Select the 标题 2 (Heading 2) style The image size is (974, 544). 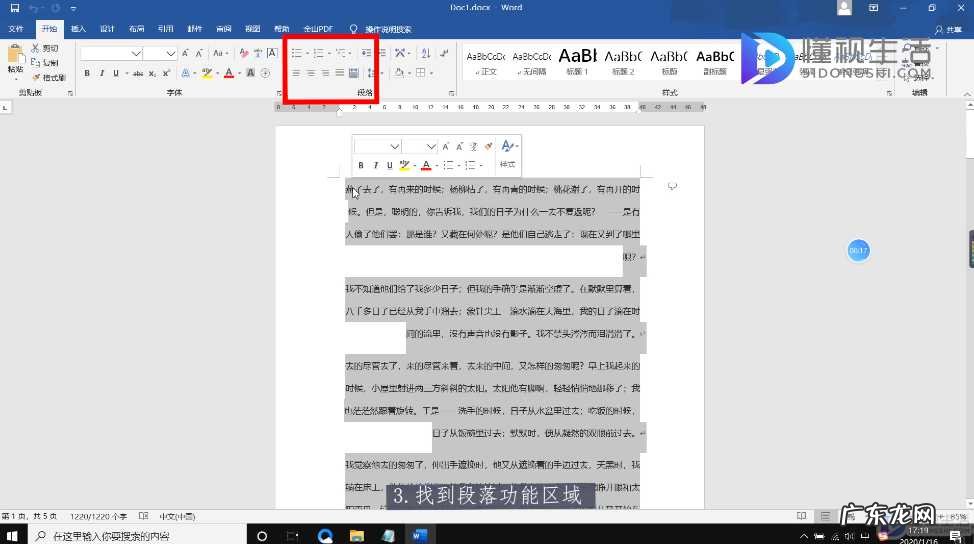[623, 63]
